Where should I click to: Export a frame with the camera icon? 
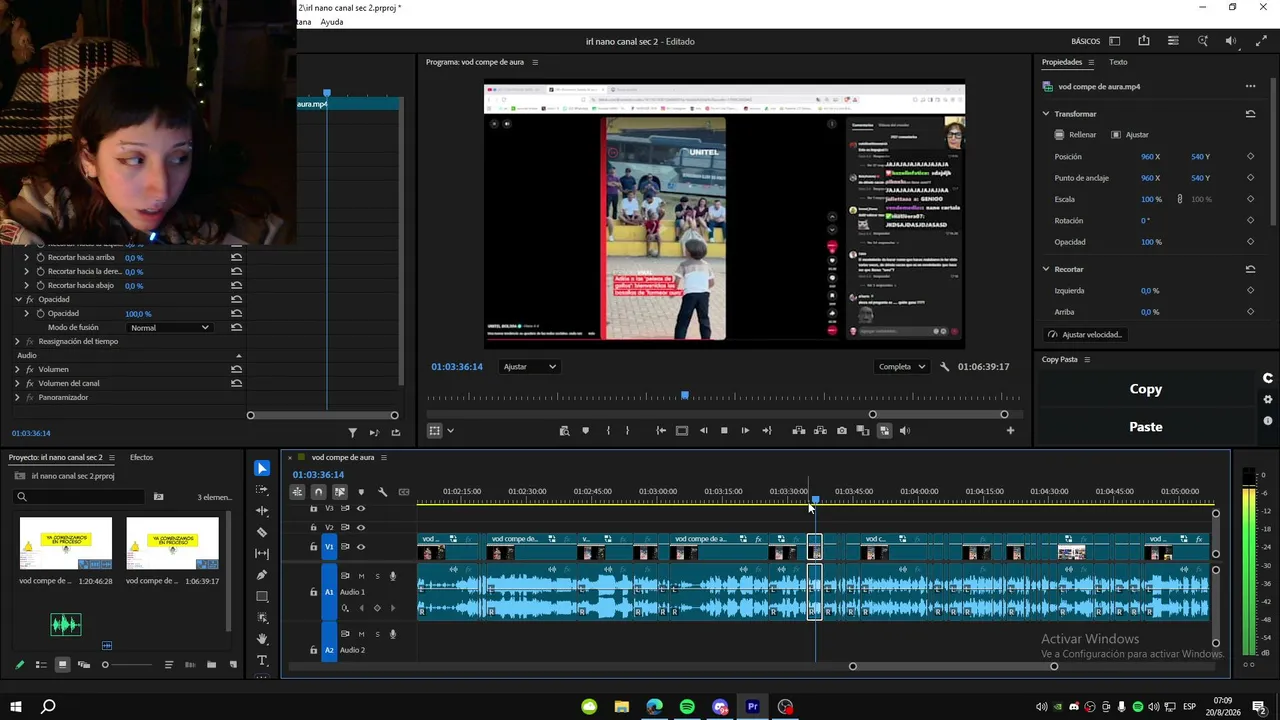[842, 431]
